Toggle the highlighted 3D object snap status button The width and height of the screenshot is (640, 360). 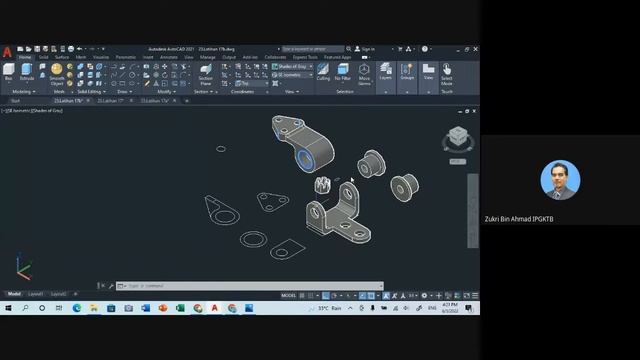click(371, 296)
